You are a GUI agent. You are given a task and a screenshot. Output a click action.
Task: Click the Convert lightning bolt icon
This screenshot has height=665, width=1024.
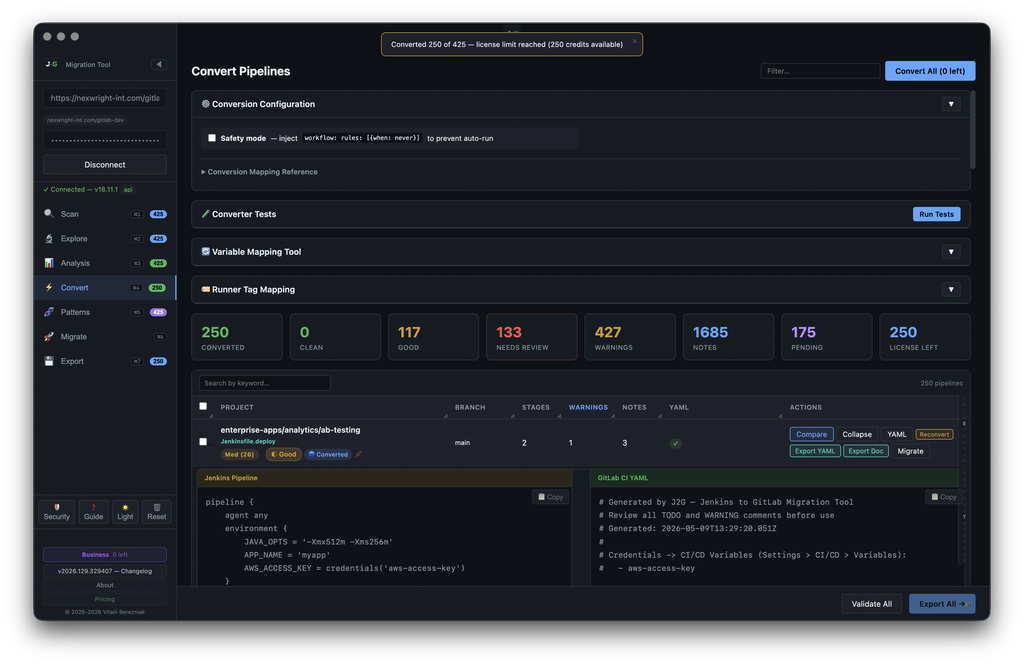coord(49,287)
